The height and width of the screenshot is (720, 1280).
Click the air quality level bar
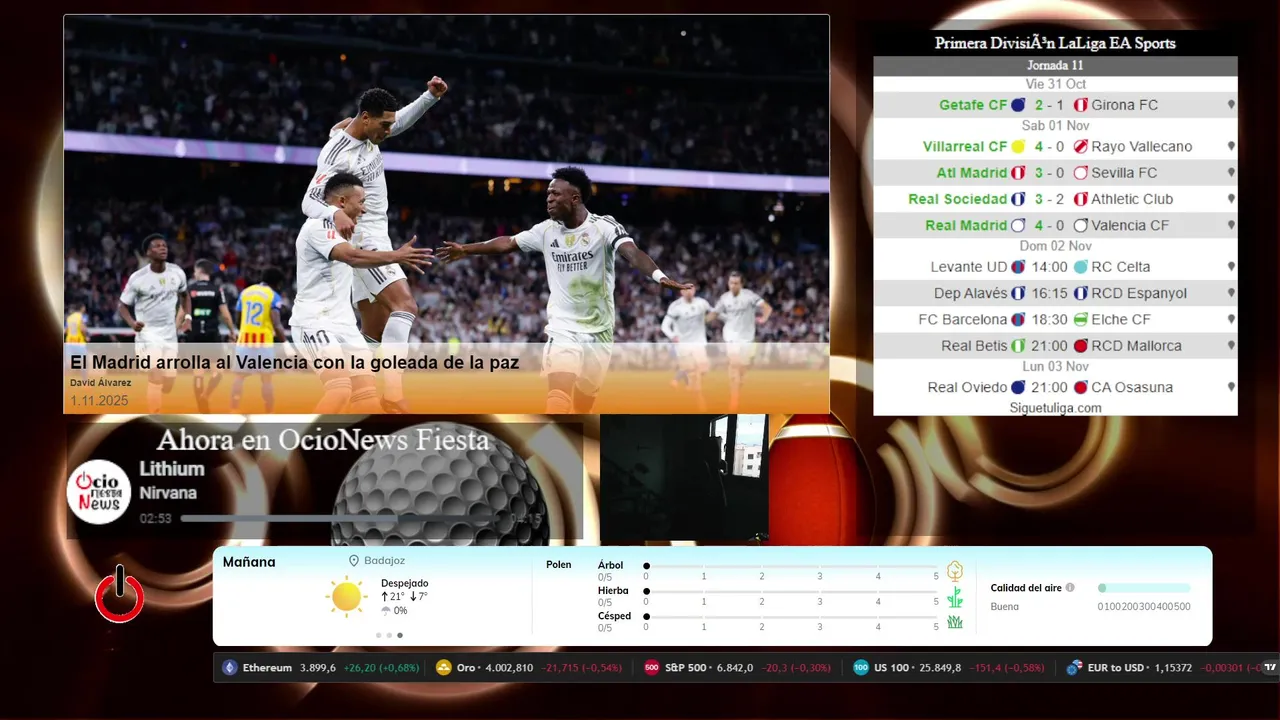(x=1144, y=588)
